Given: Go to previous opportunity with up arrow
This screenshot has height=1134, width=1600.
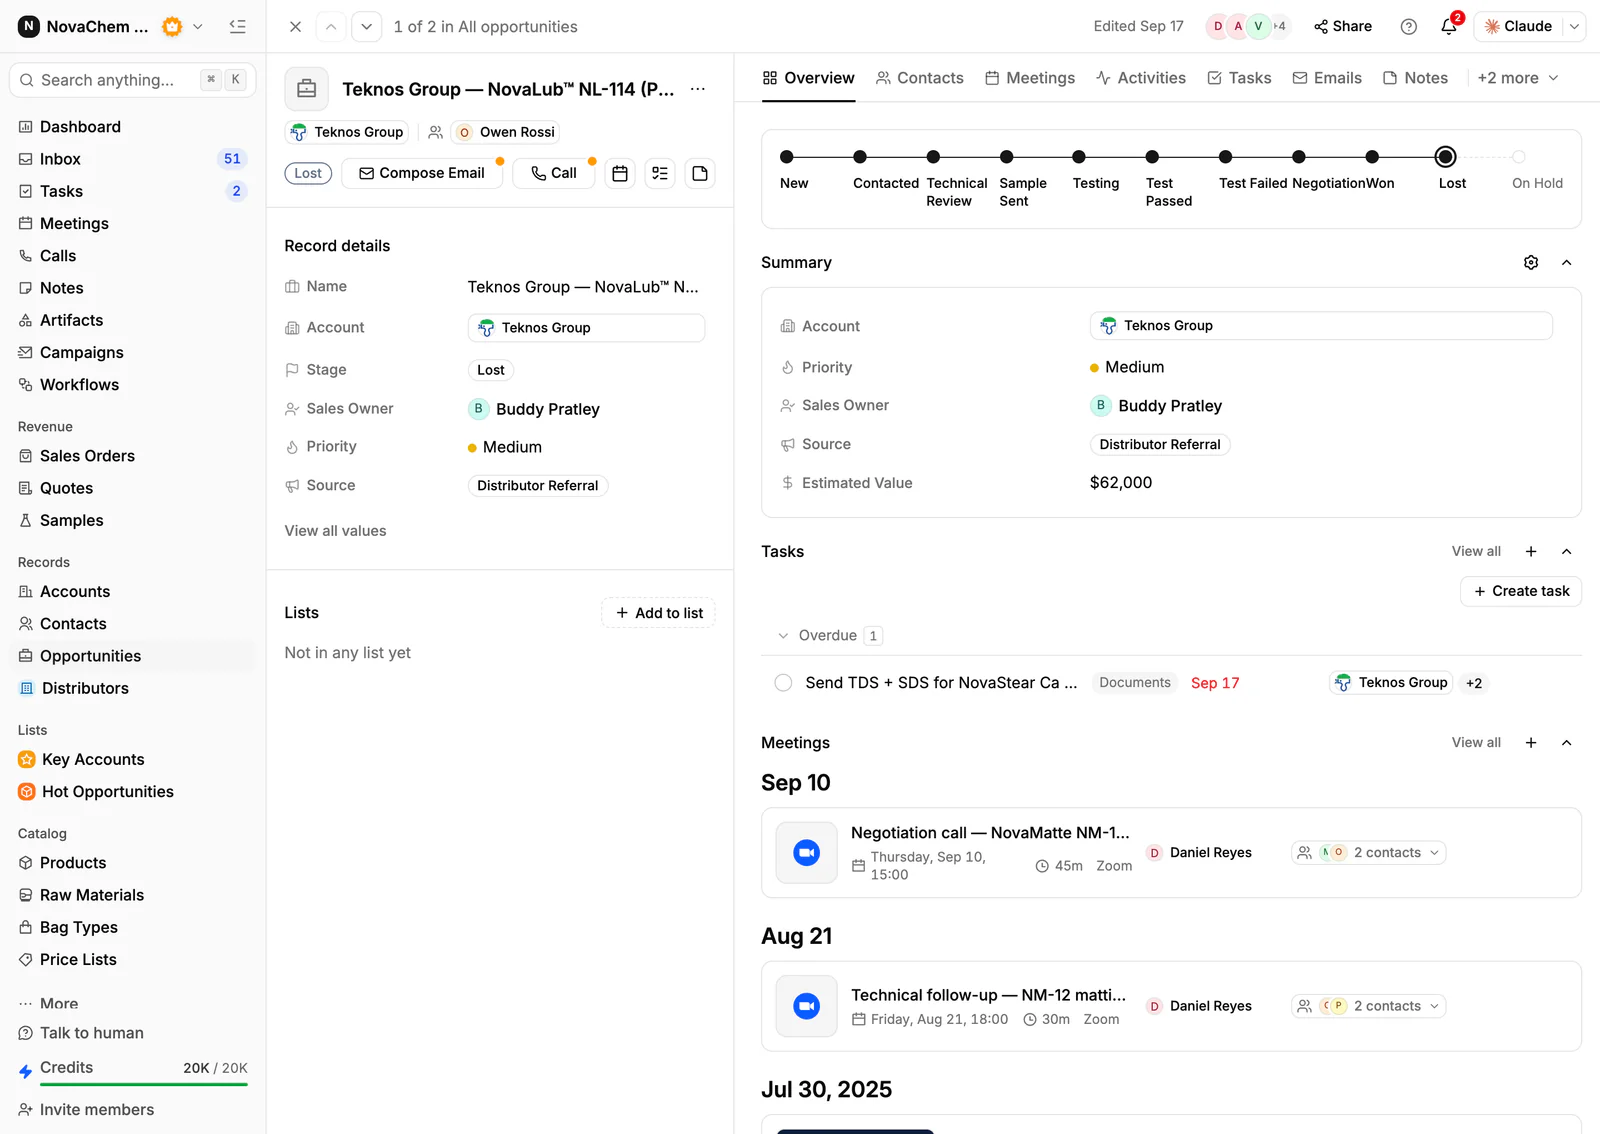Looking at the screenshot, I should [331, 27].
